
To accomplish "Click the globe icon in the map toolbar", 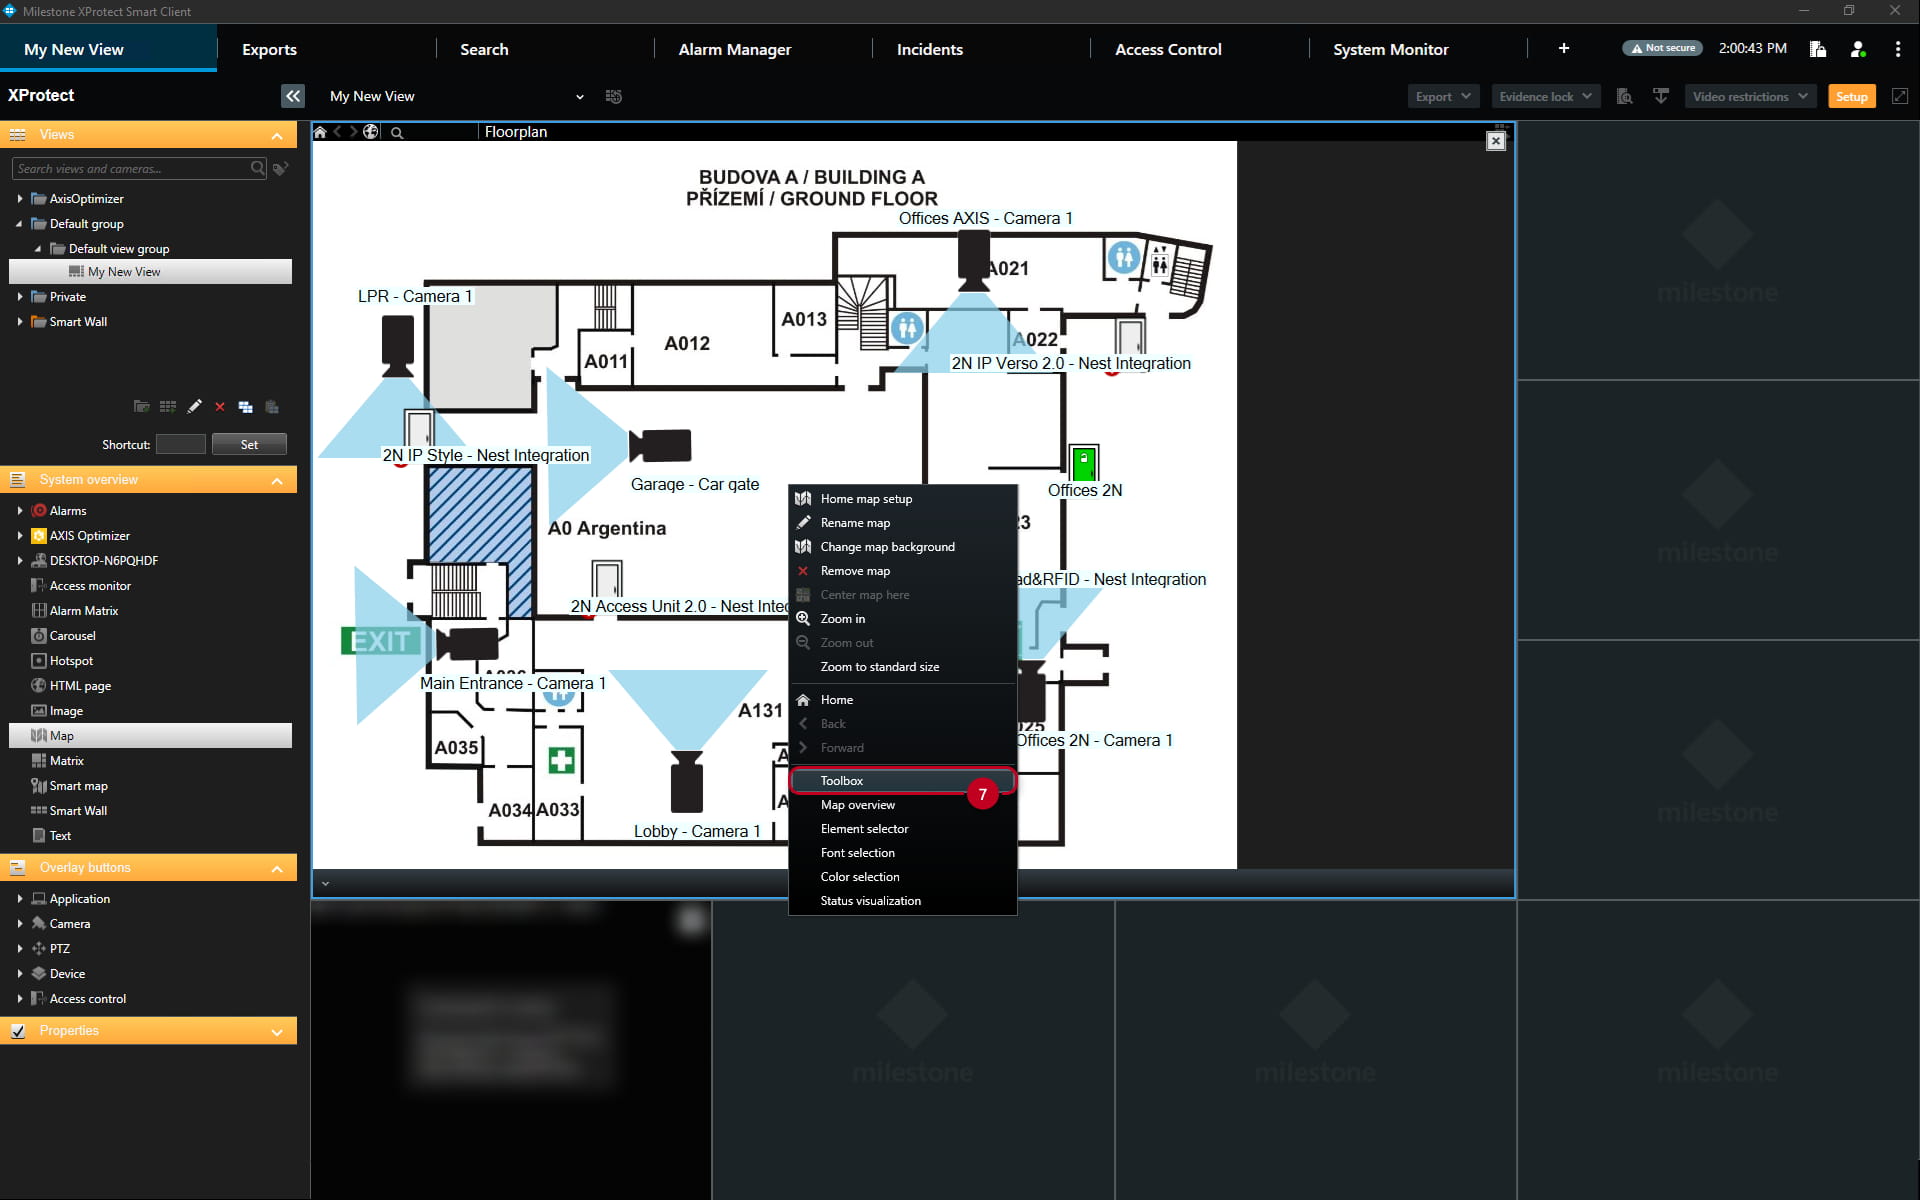I will pos(370,132).
